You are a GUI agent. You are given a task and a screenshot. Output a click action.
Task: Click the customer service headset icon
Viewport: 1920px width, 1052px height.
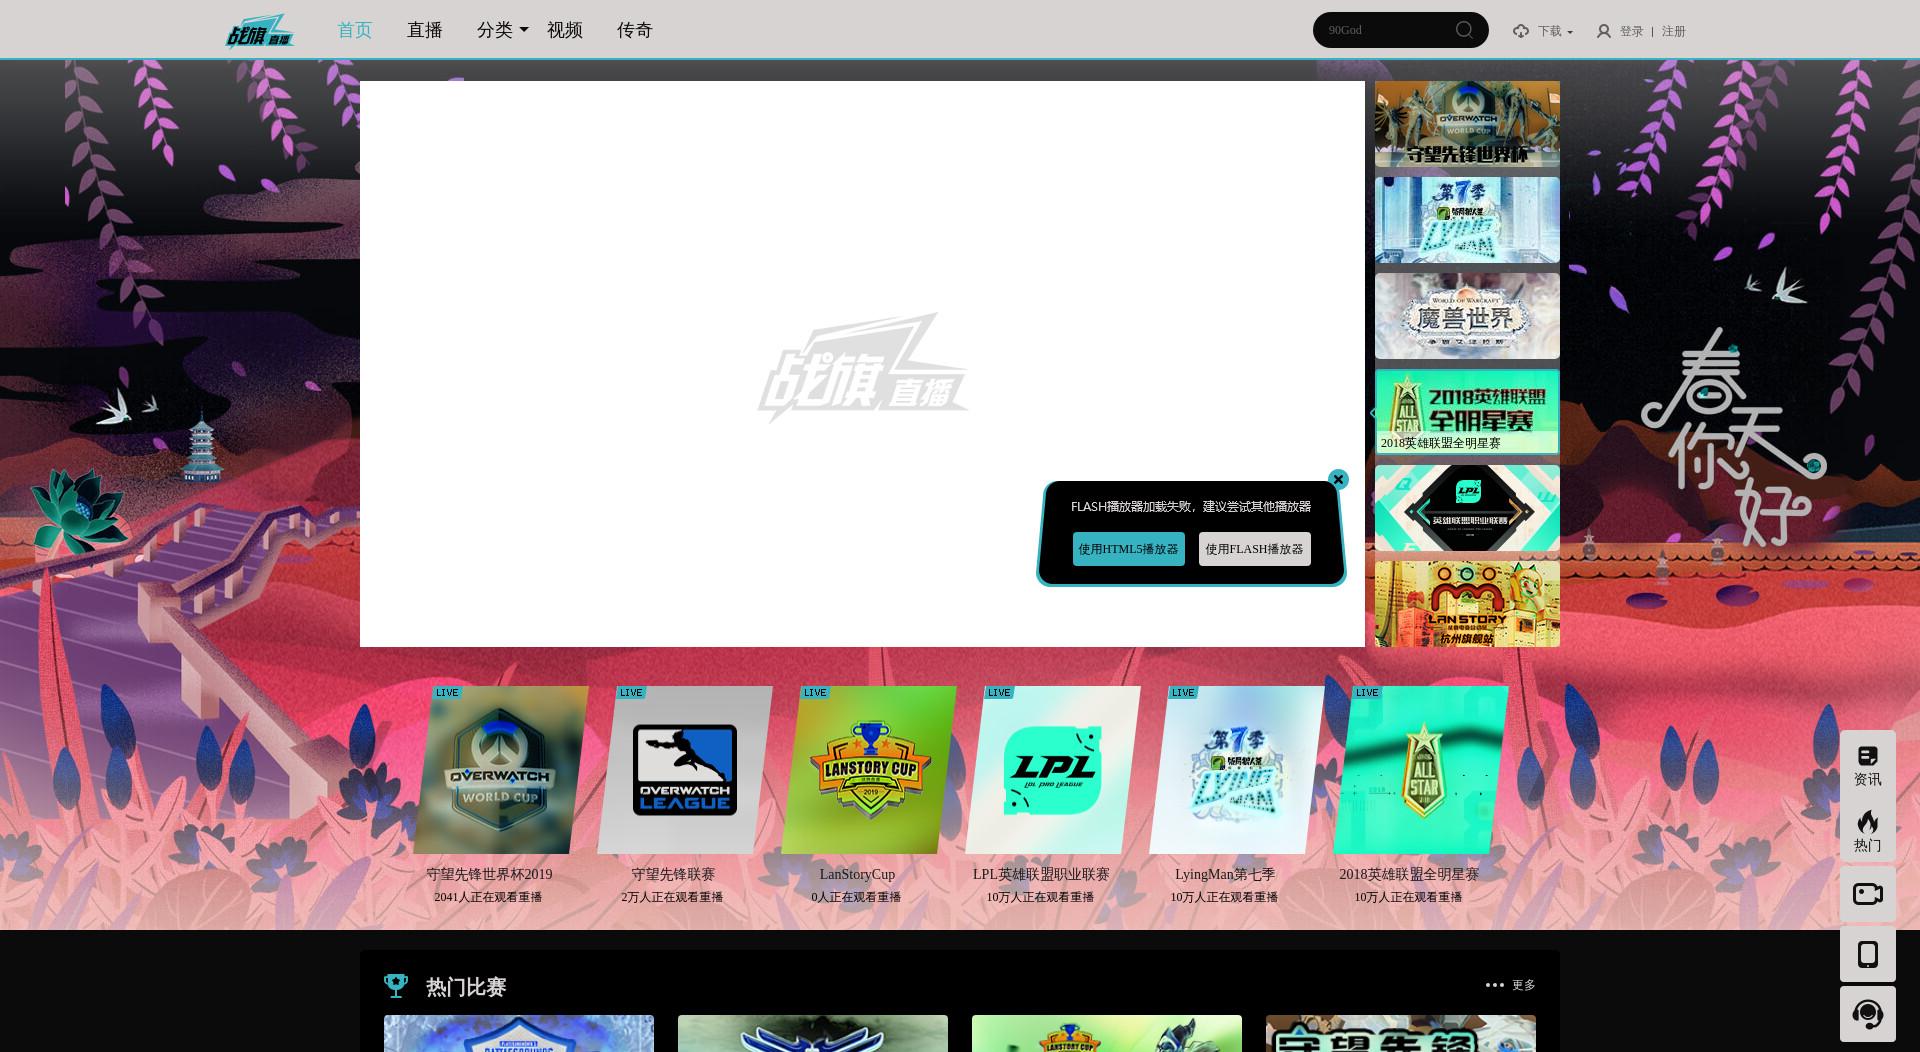[x=1867, y=1014]
